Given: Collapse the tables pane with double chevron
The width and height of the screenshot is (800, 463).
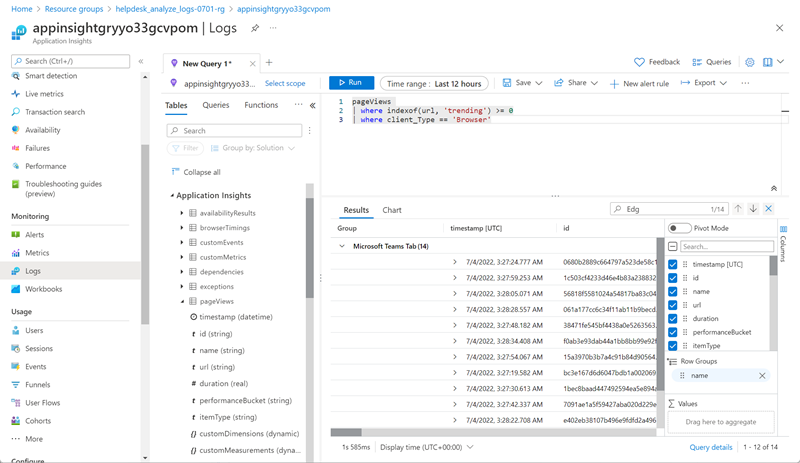Looking at the screenshot, I should [312, 106].
